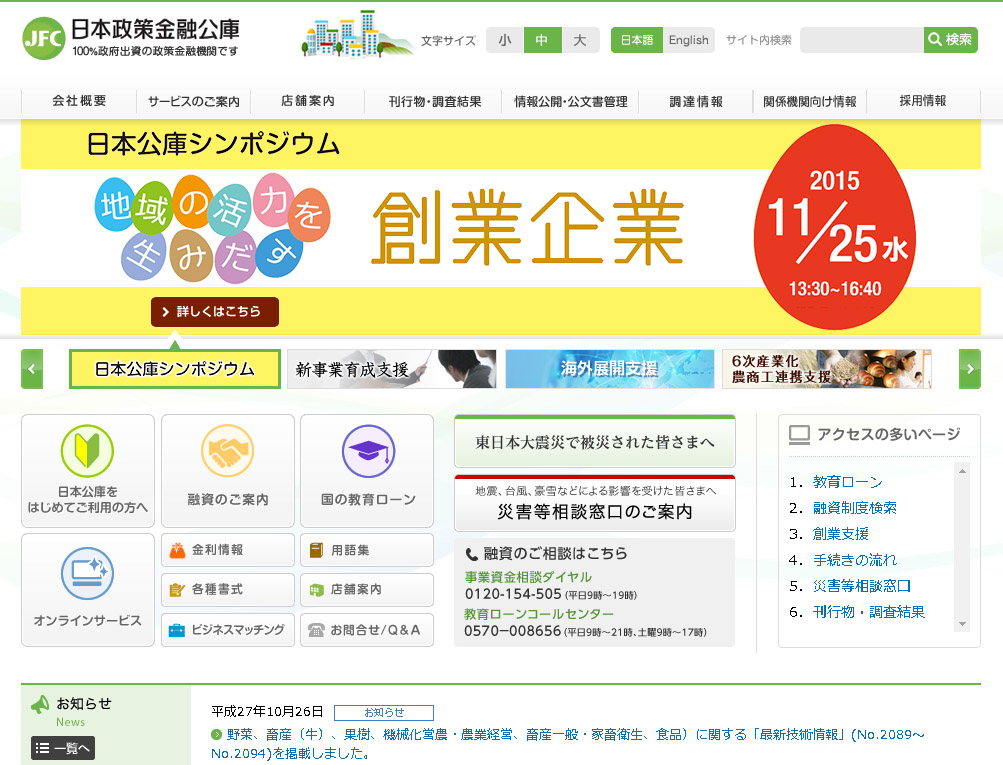This screenshot has width=1003, height=765.
Task: Open the beginner guide icon for first-time users
Action: coord(88,471)
